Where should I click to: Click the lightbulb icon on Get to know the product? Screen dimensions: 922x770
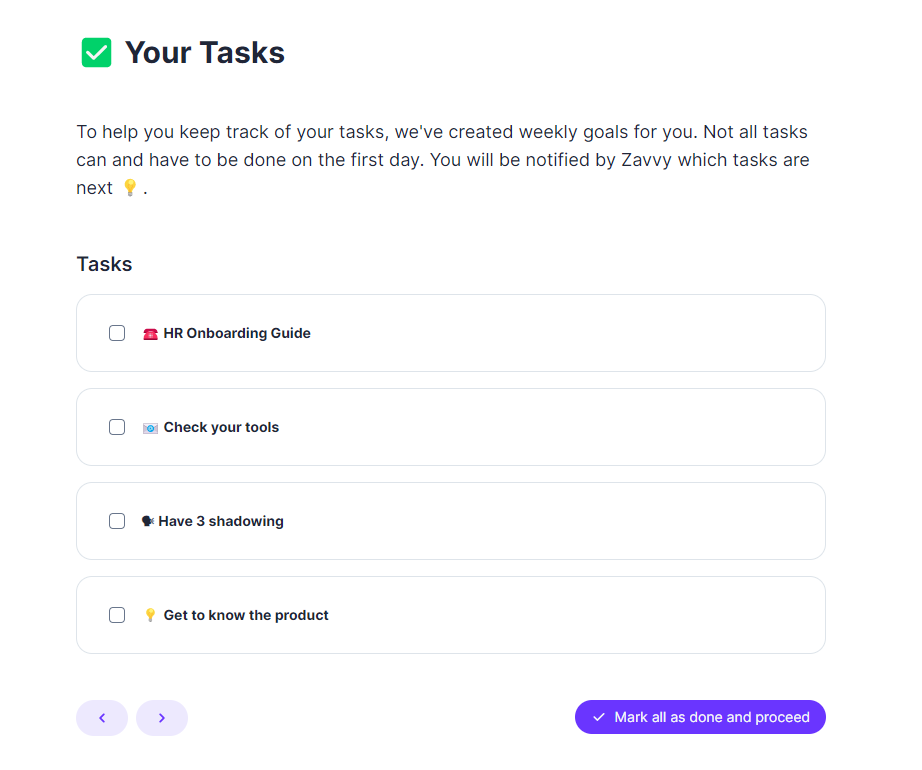tap(150, 615)
